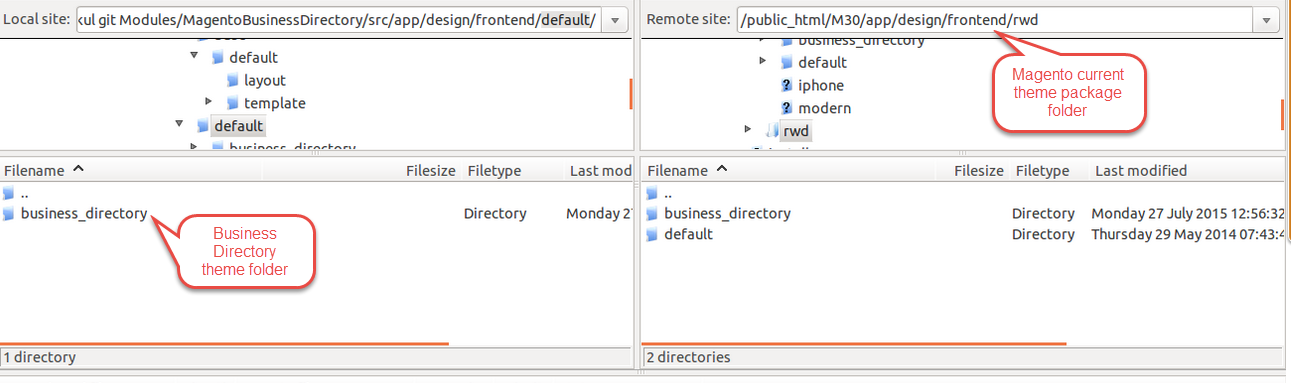Collapse the upper default folder in local tree

click(x=194, y=57)
